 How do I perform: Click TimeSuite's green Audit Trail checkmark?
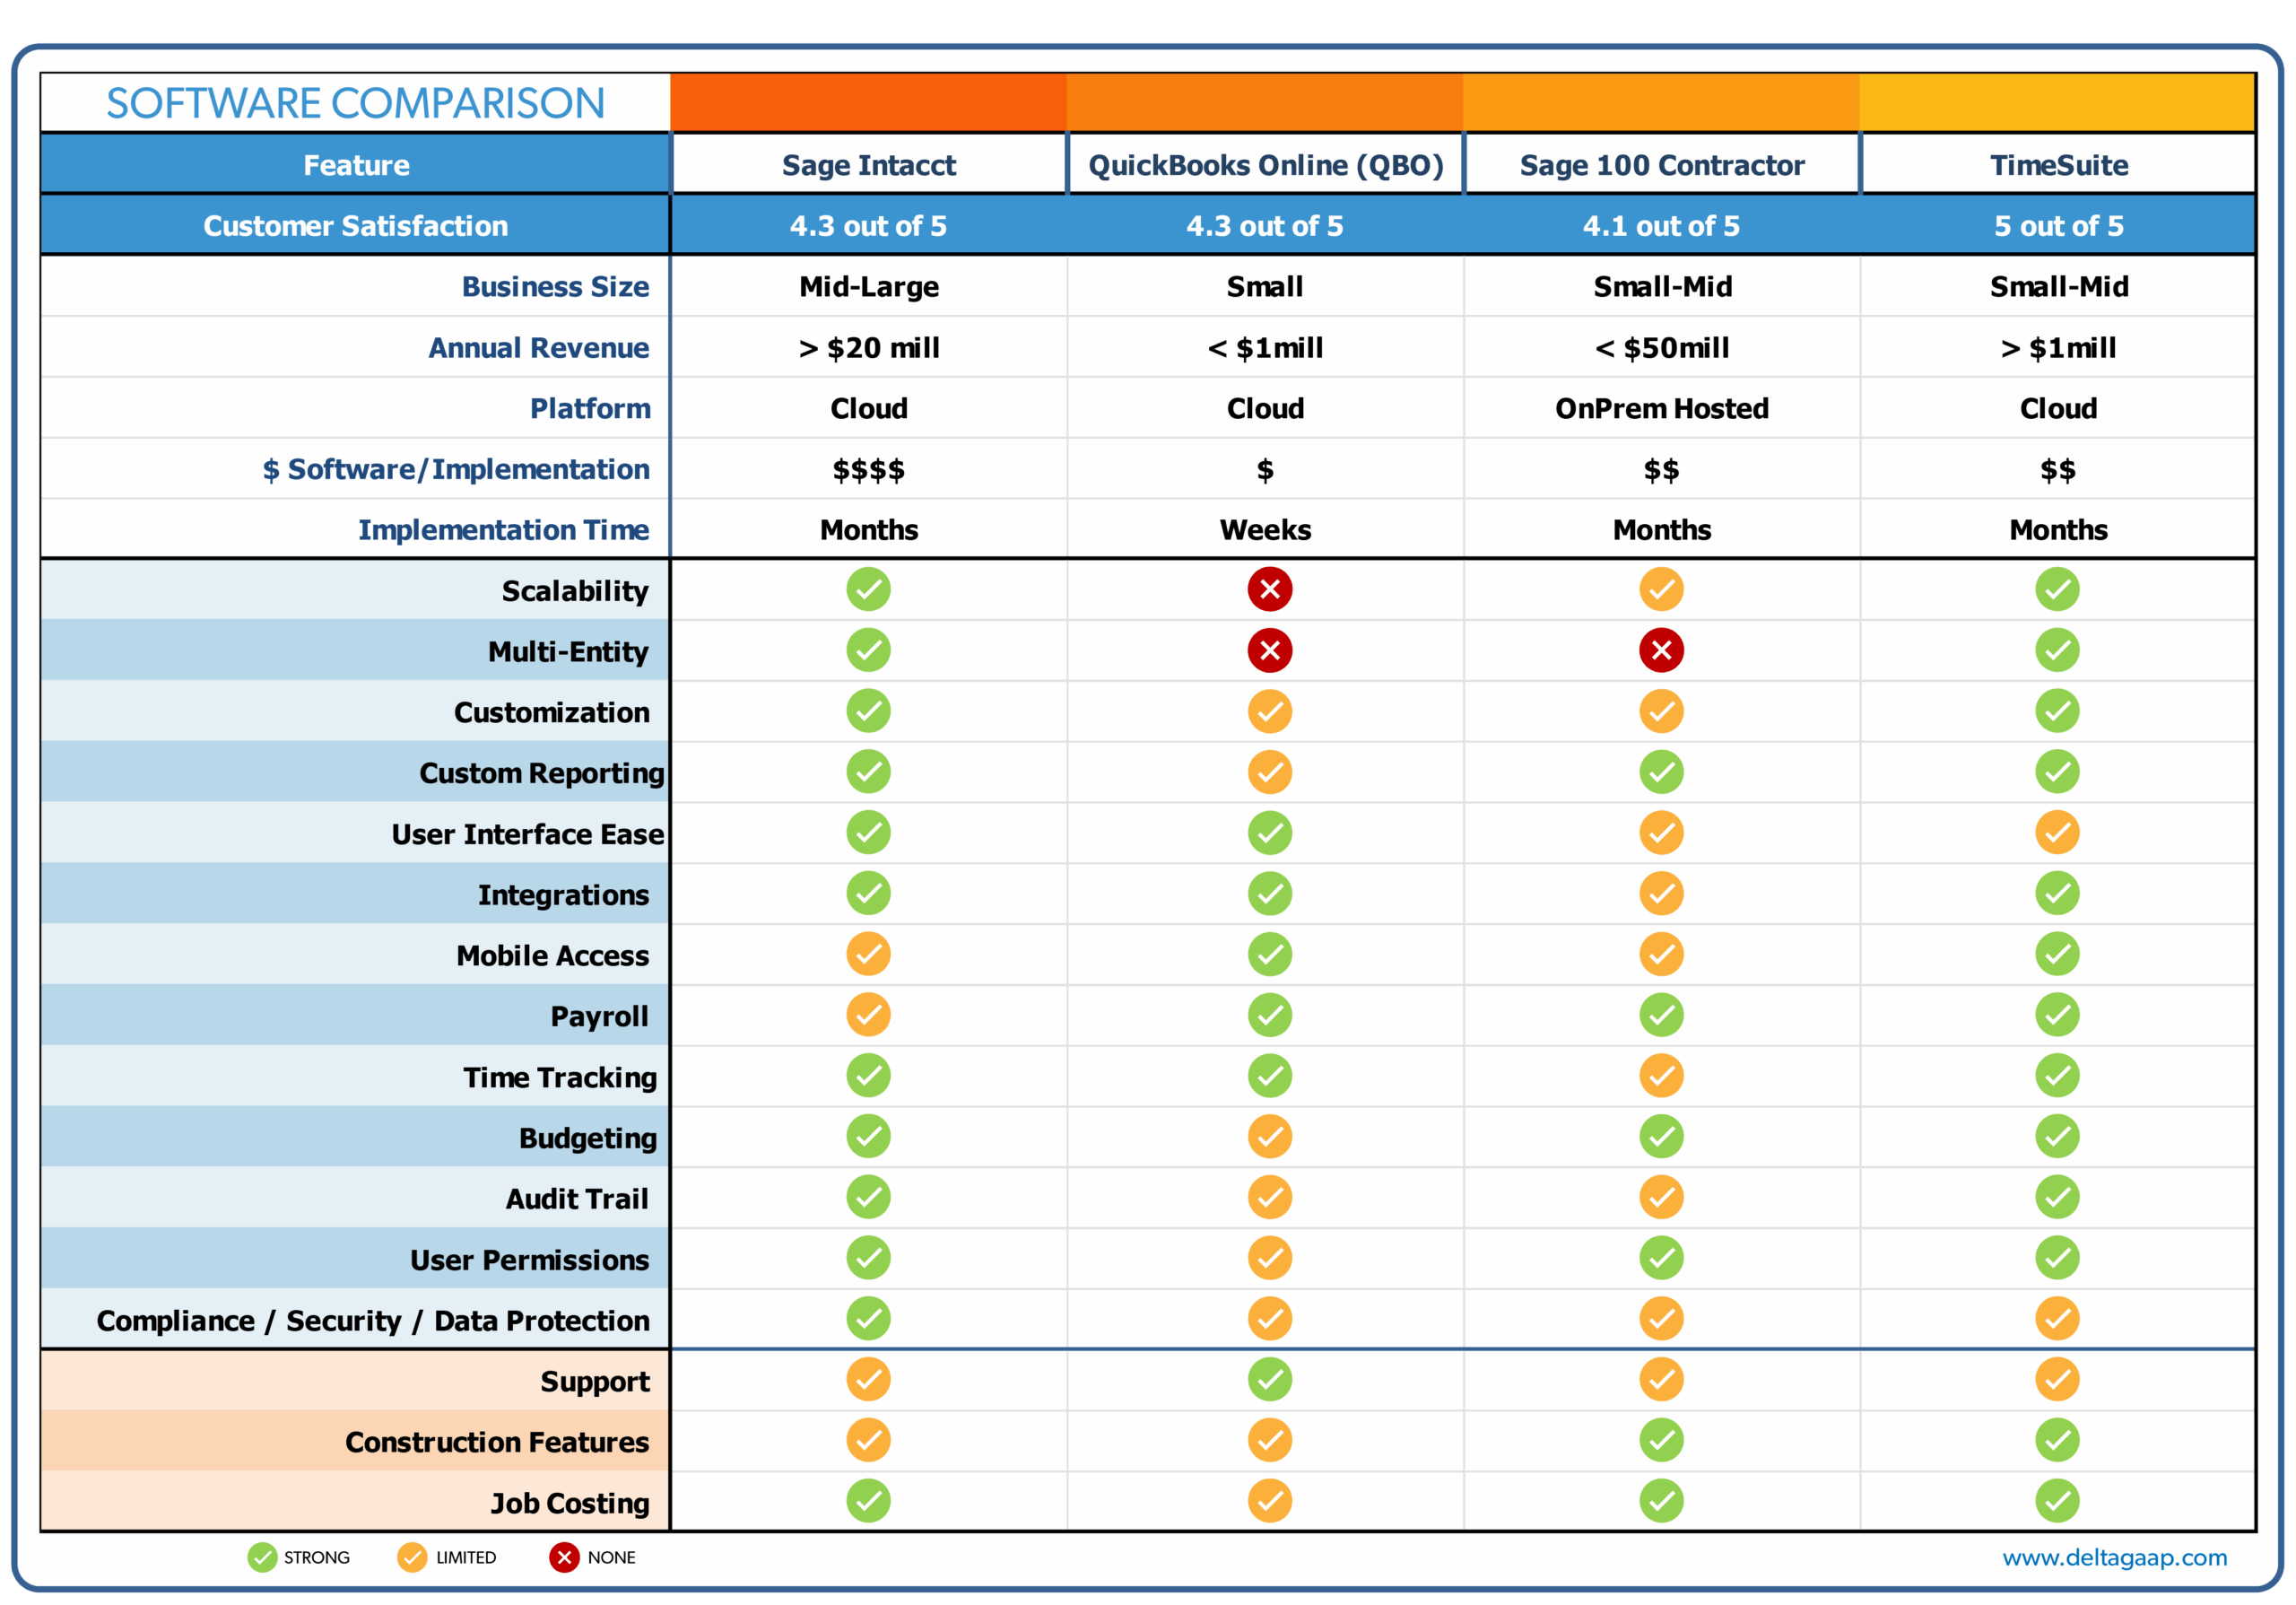[x=2057, y=1197]
